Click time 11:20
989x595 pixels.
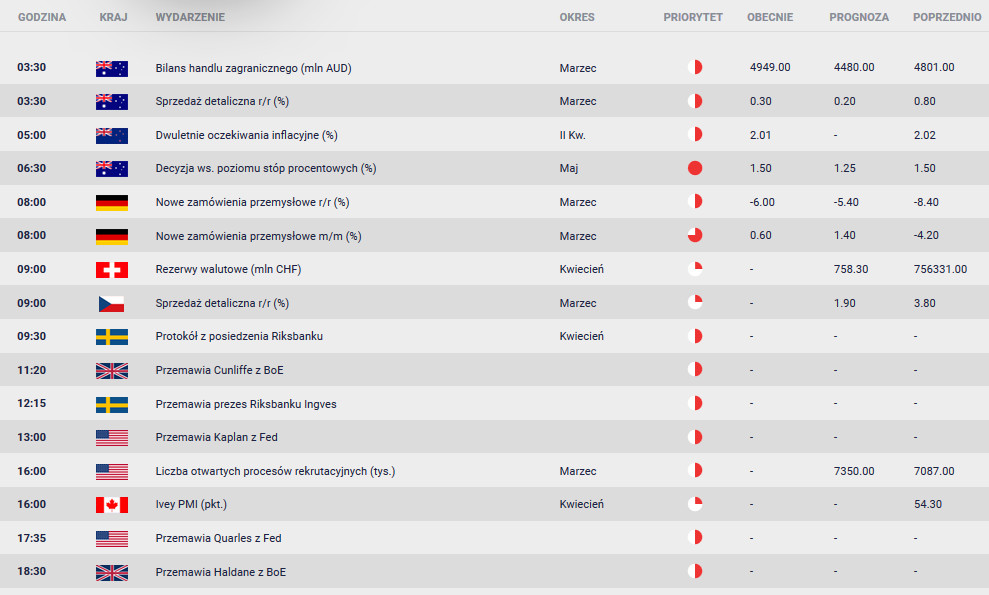tap(32, 370)
